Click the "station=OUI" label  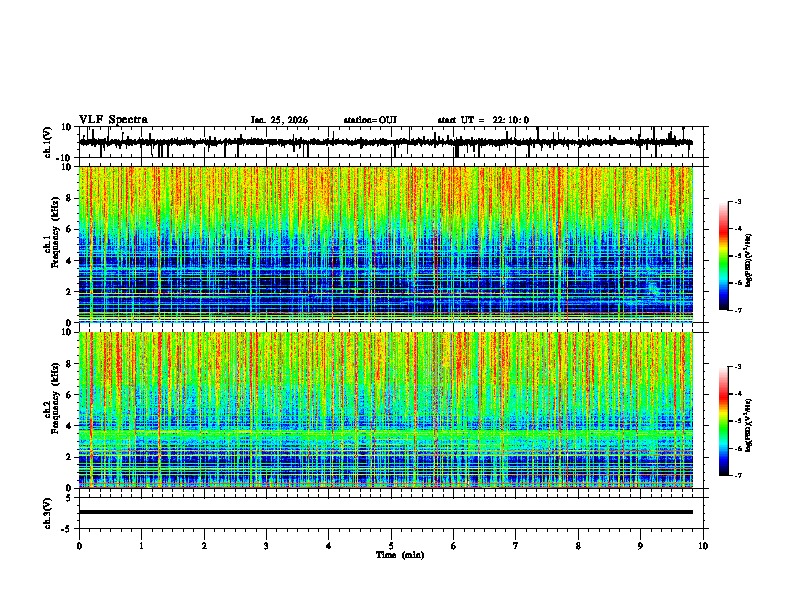click(370, 120)
